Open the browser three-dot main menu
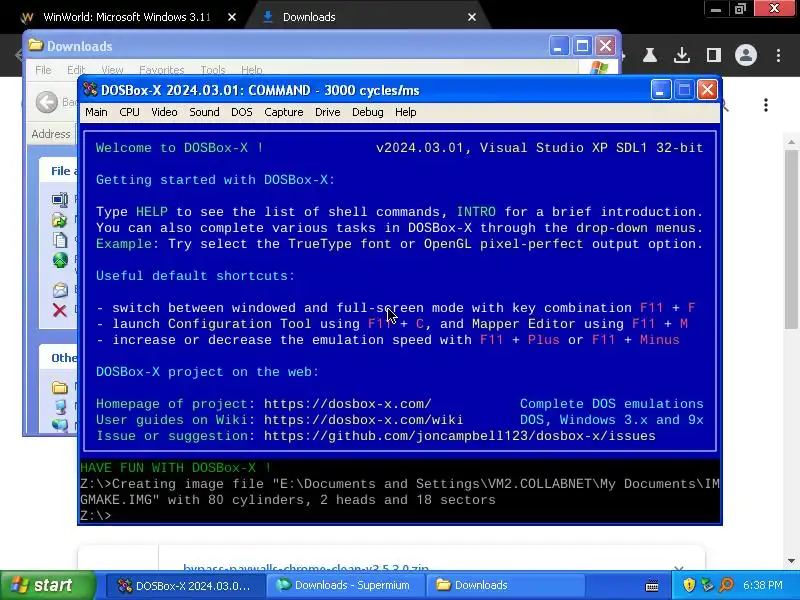 tap(779, 55)
